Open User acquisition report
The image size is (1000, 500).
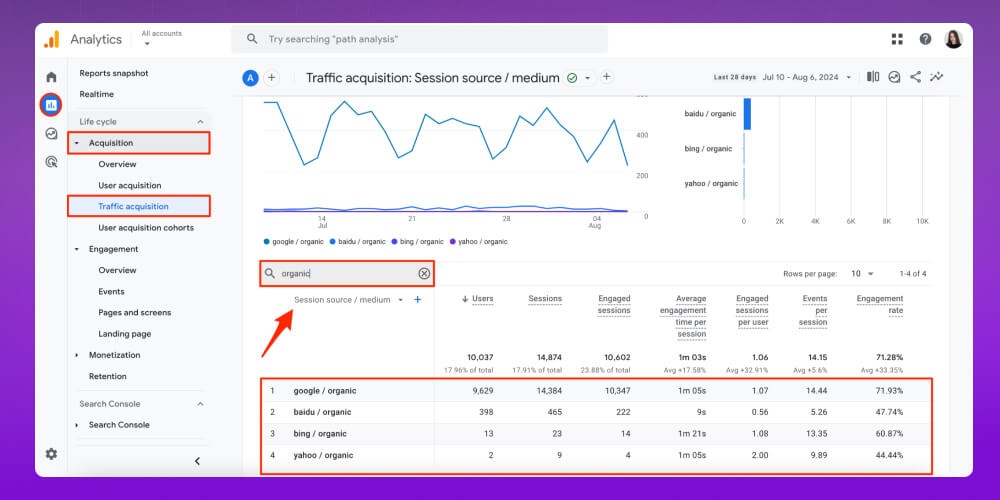coord(129,186)
